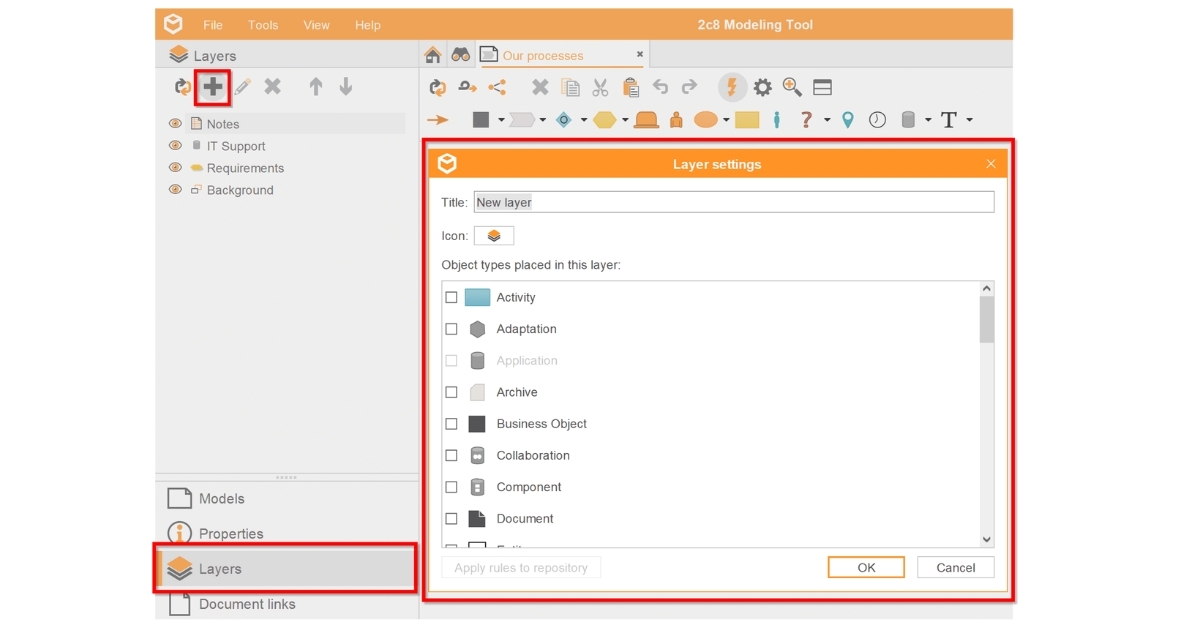The image size is (1200, 628).
Task: Toggle the Archive checkbox
Action: [451, 392]
